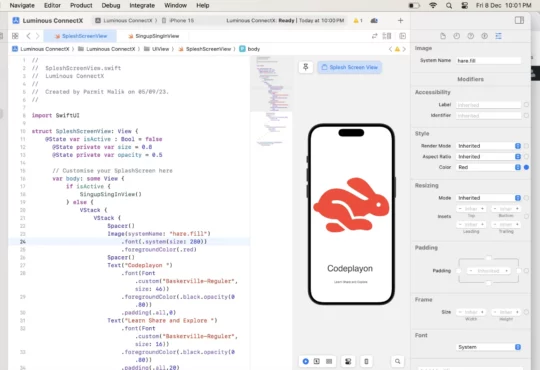Viewport: 540px width, 370px height.
Task: Open the Product menu
Action: [81, 6]
